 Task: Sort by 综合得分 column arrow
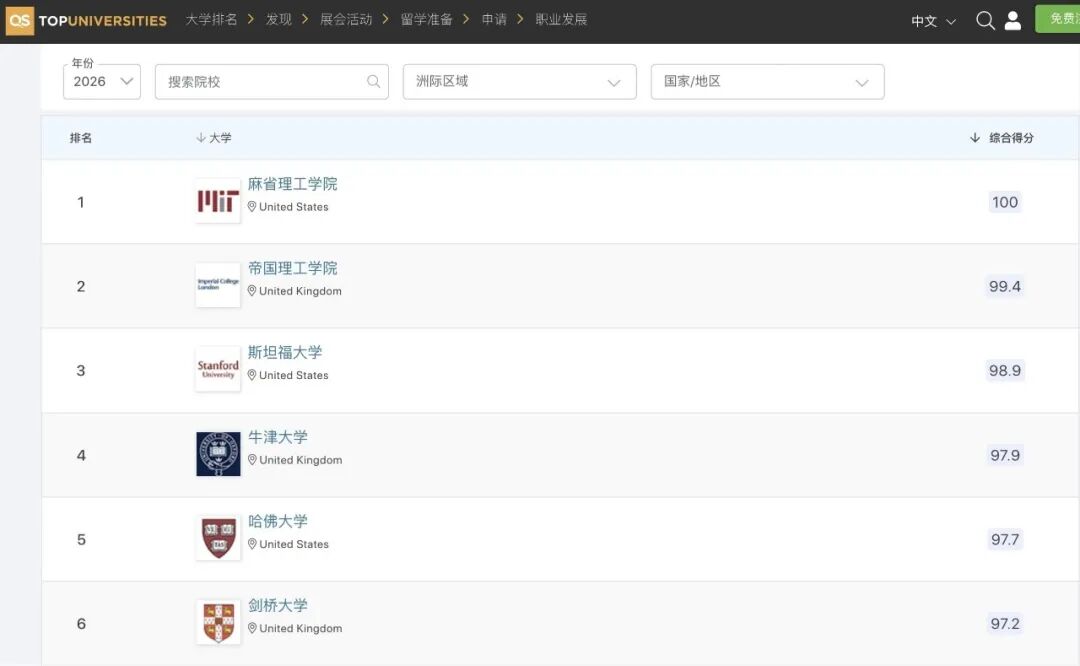(975, 138)
